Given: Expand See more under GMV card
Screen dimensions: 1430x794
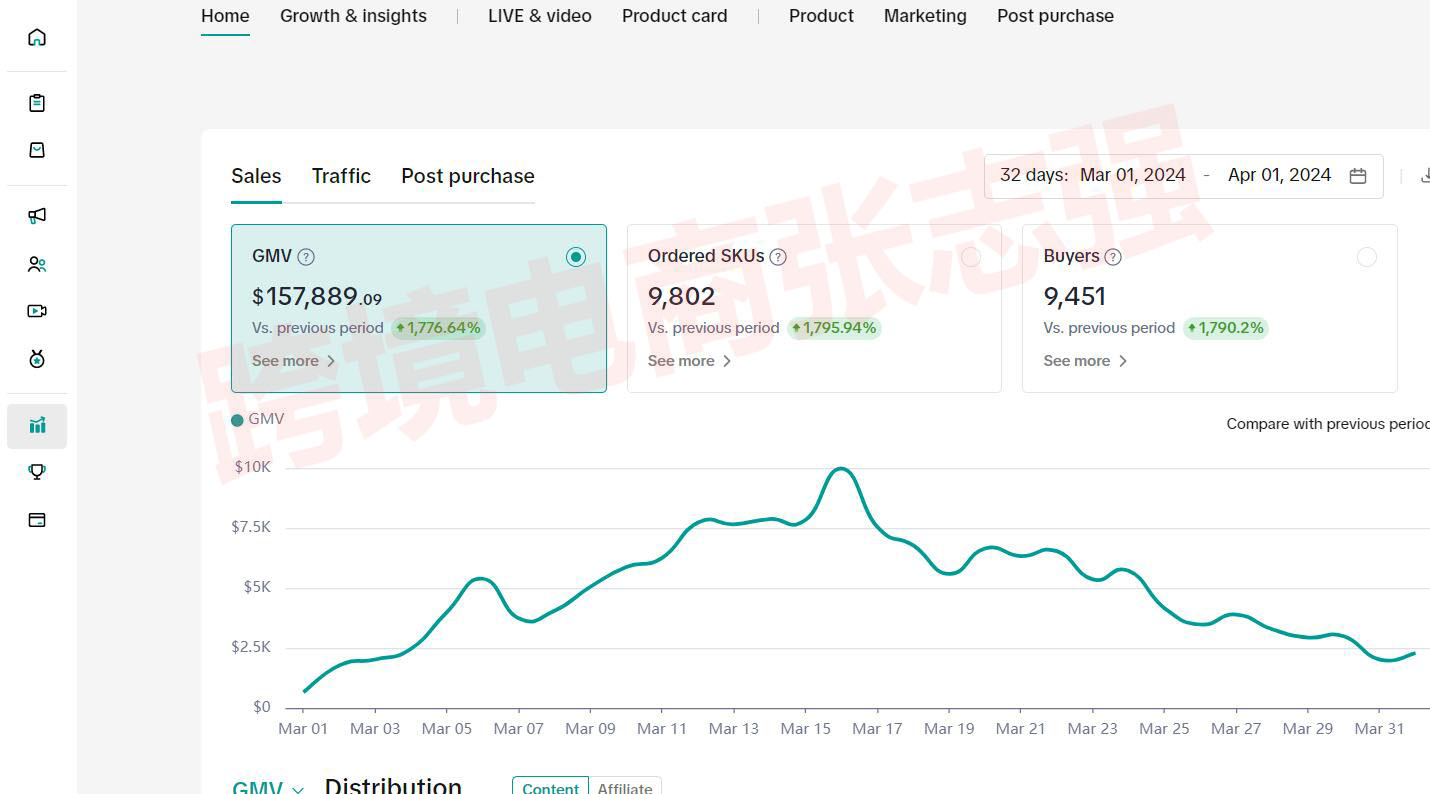Looking at the screenshot, I should [294, 361].
